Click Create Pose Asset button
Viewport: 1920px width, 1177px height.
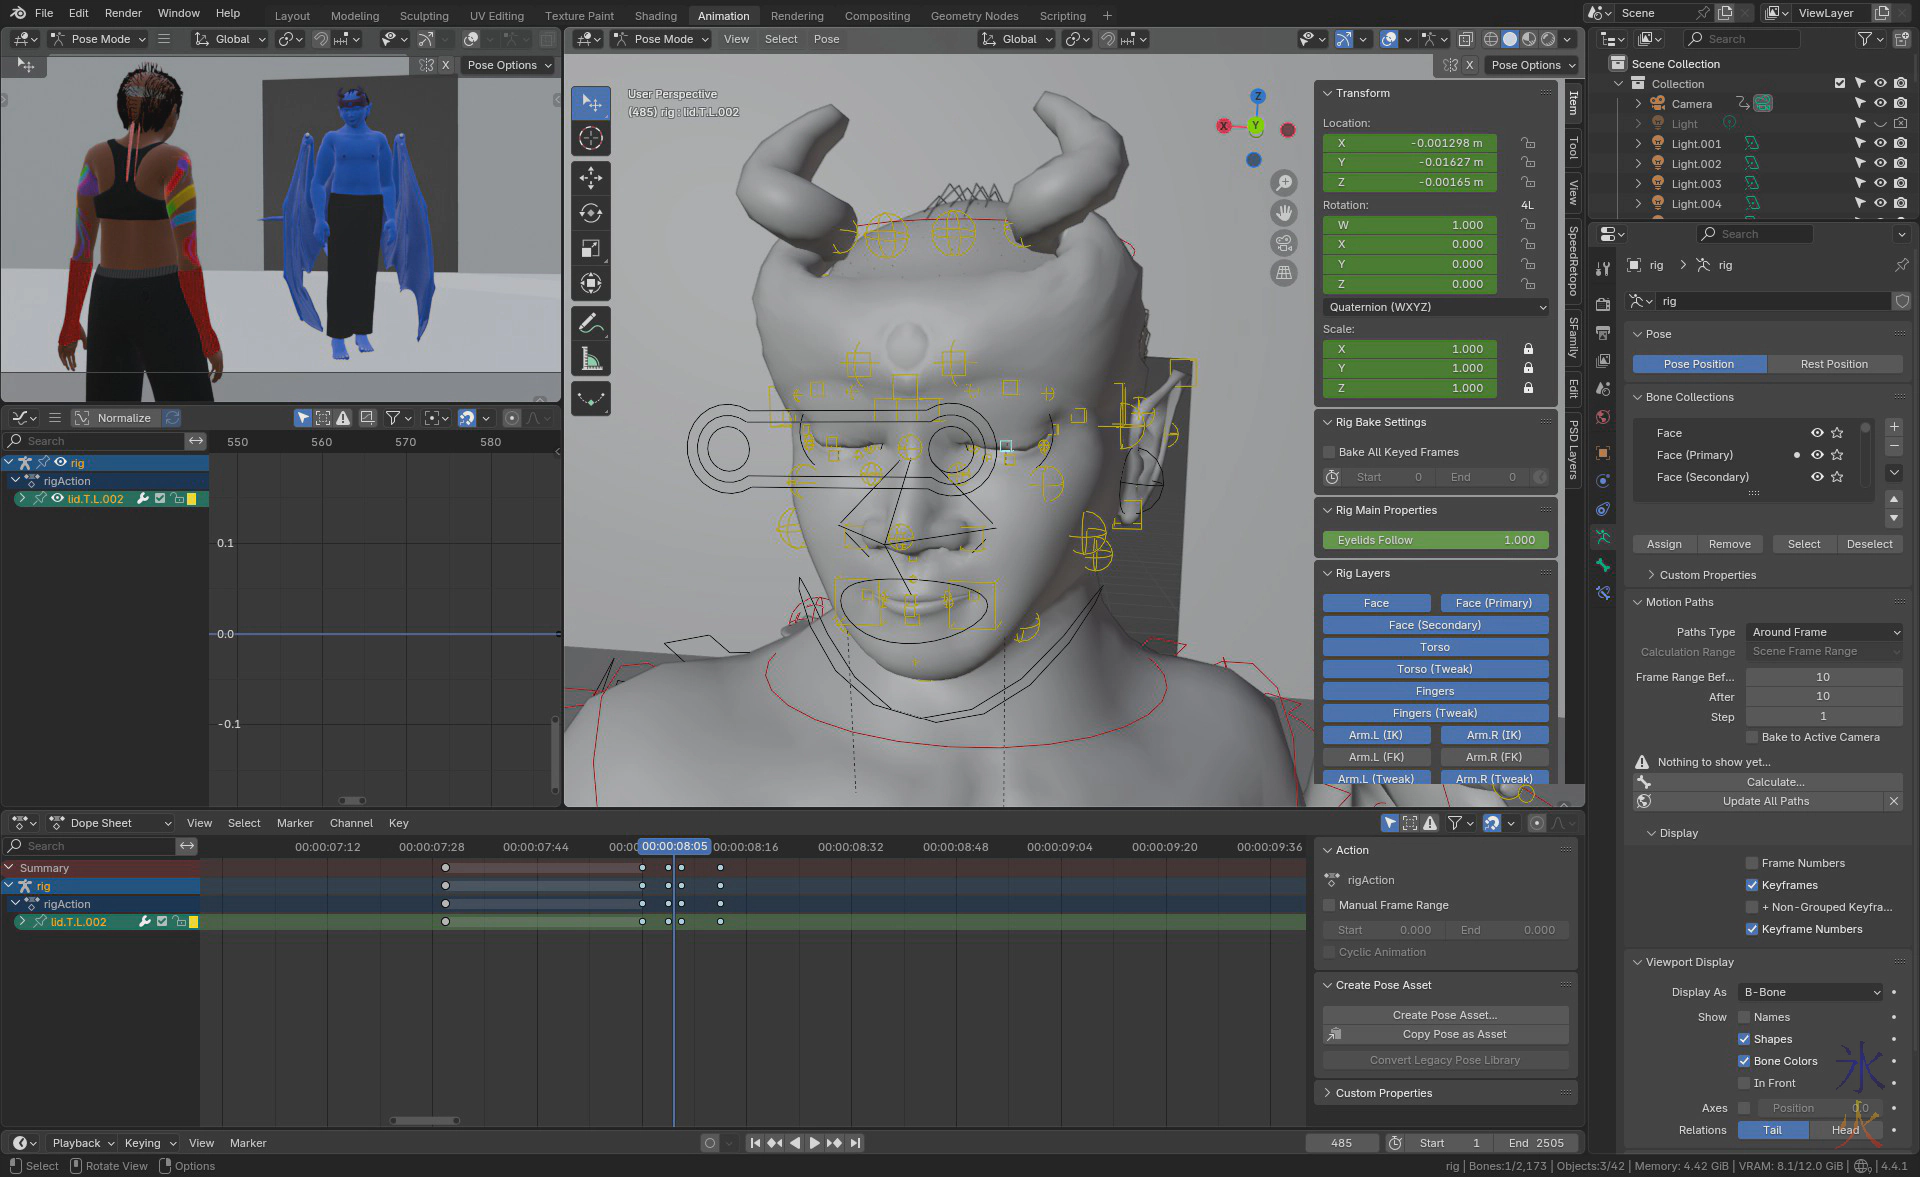1444,1015
